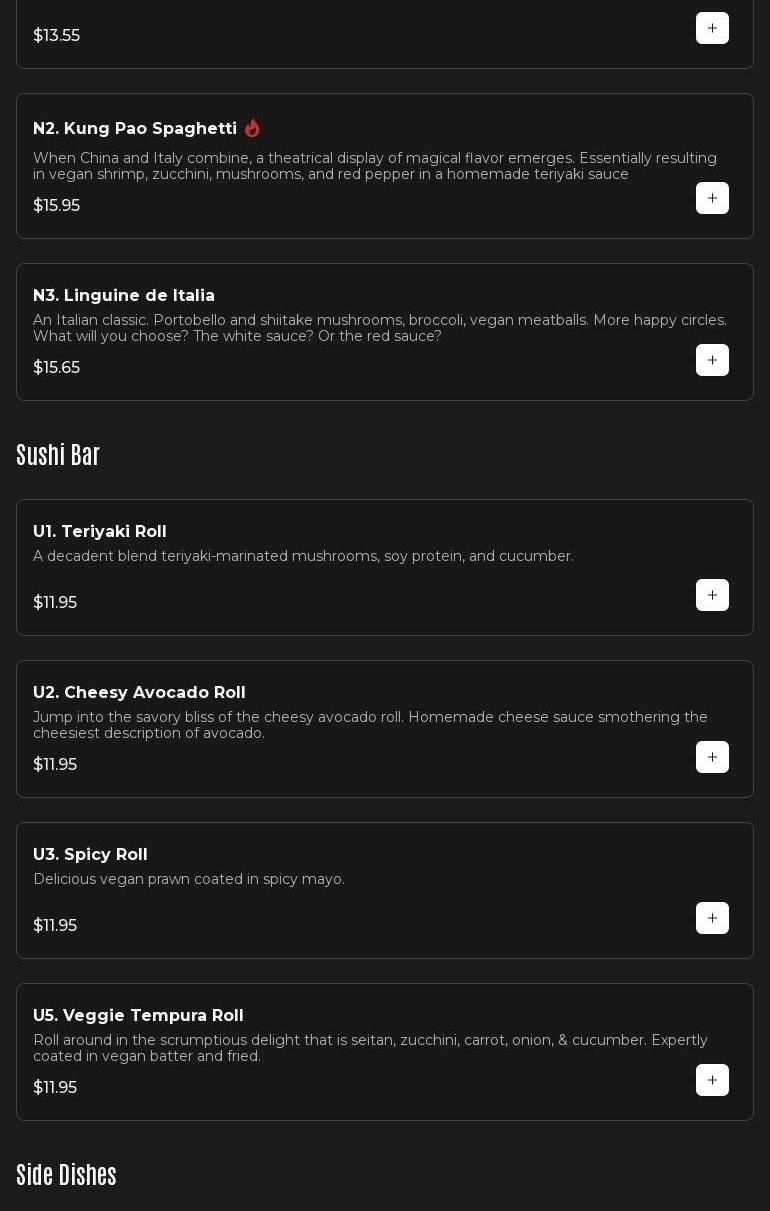The height and width of the screenshot is (1211, 770).
Task: Add U3. Spicy Roll to cart
Action: tap(712, 918)
